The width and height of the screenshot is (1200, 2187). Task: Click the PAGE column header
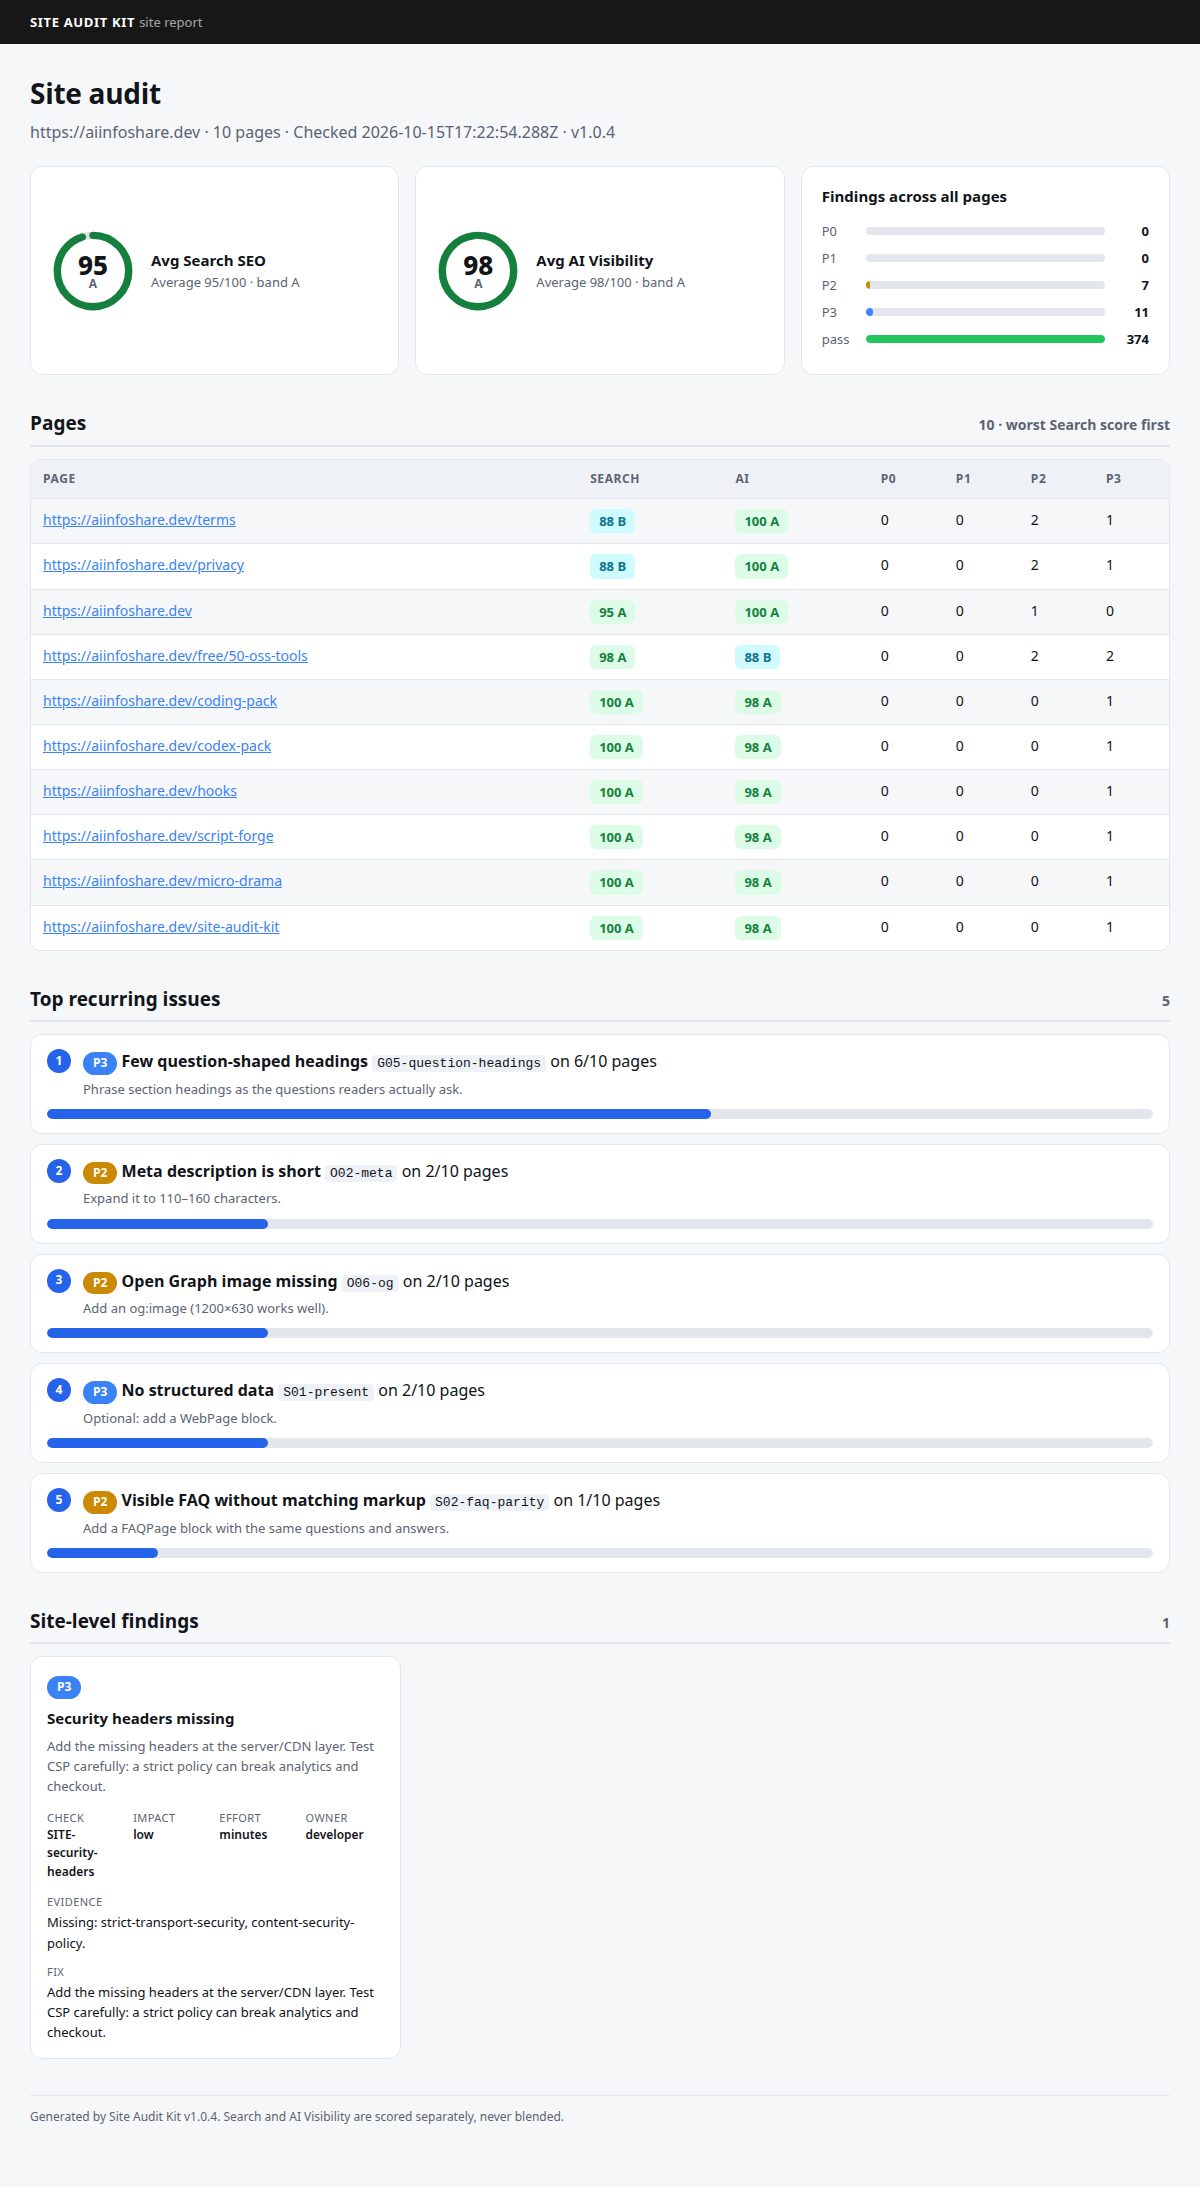[x=59, y=479]
